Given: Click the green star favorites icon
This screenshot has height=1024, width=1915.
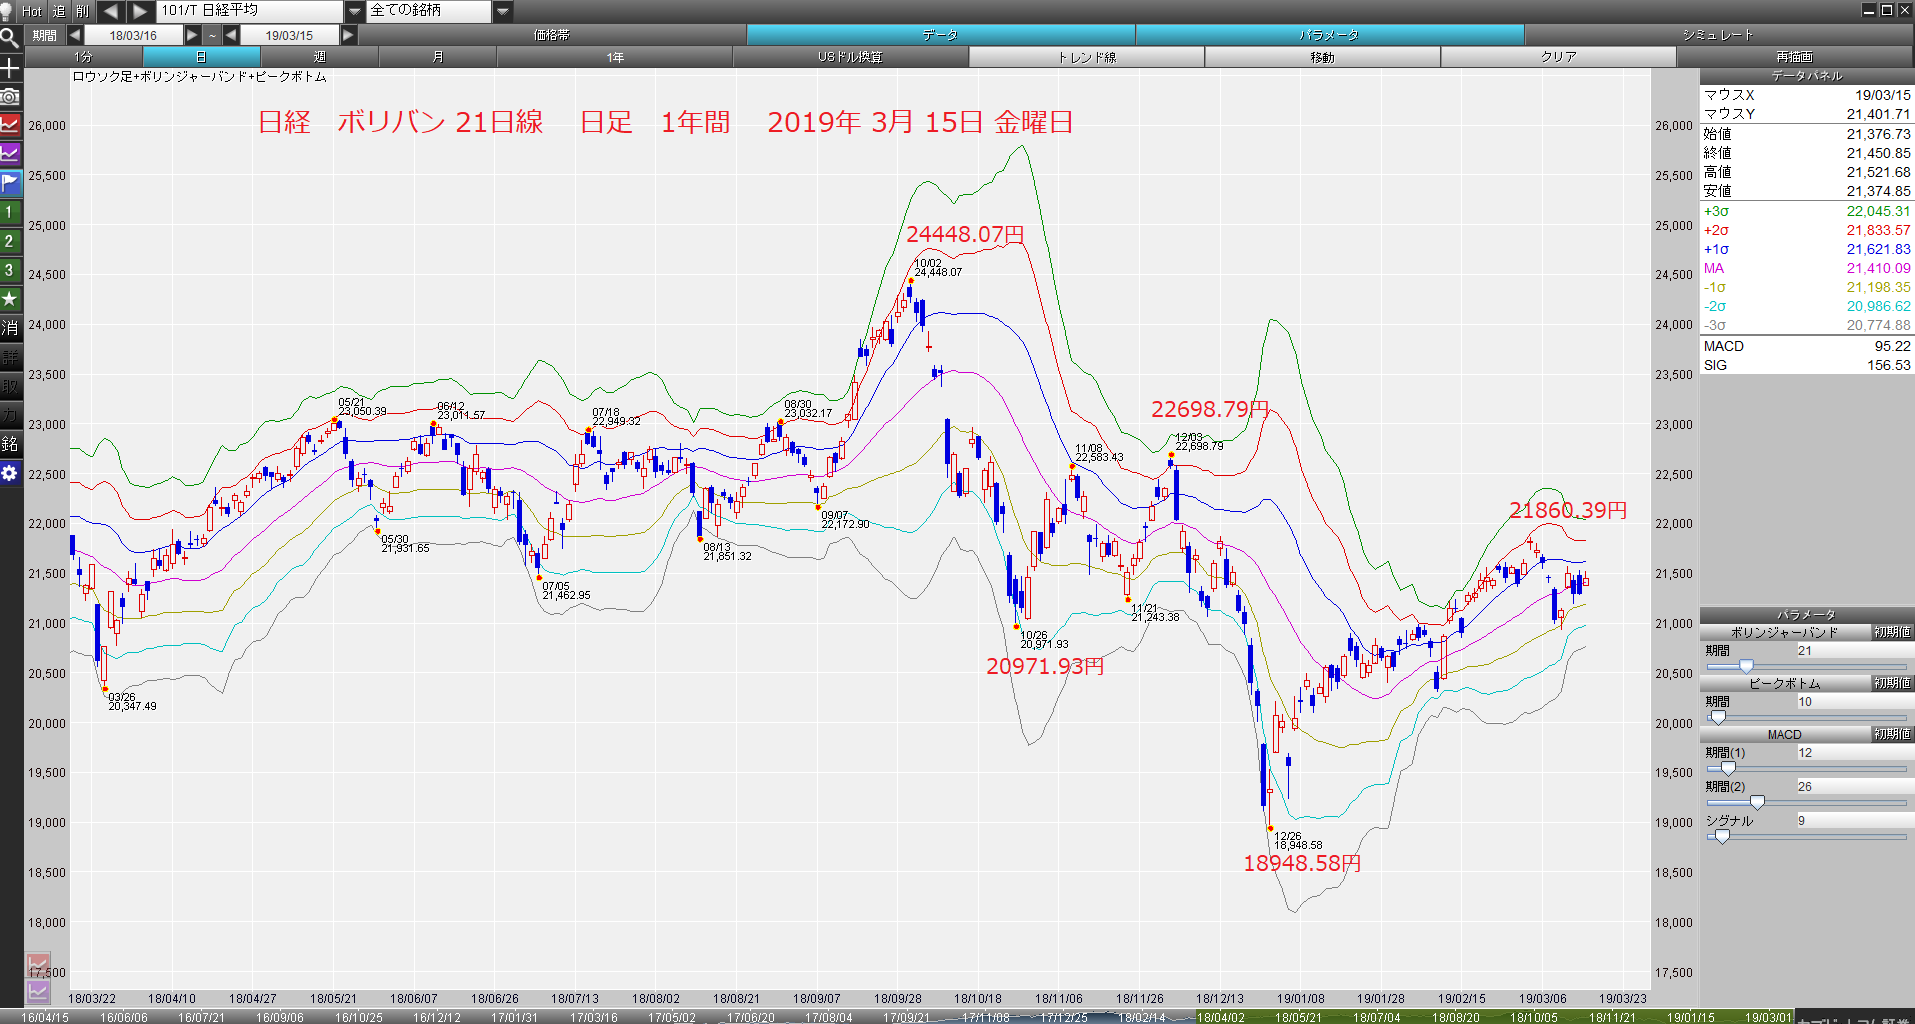Looking at the screenshot, I should [10, 299].
